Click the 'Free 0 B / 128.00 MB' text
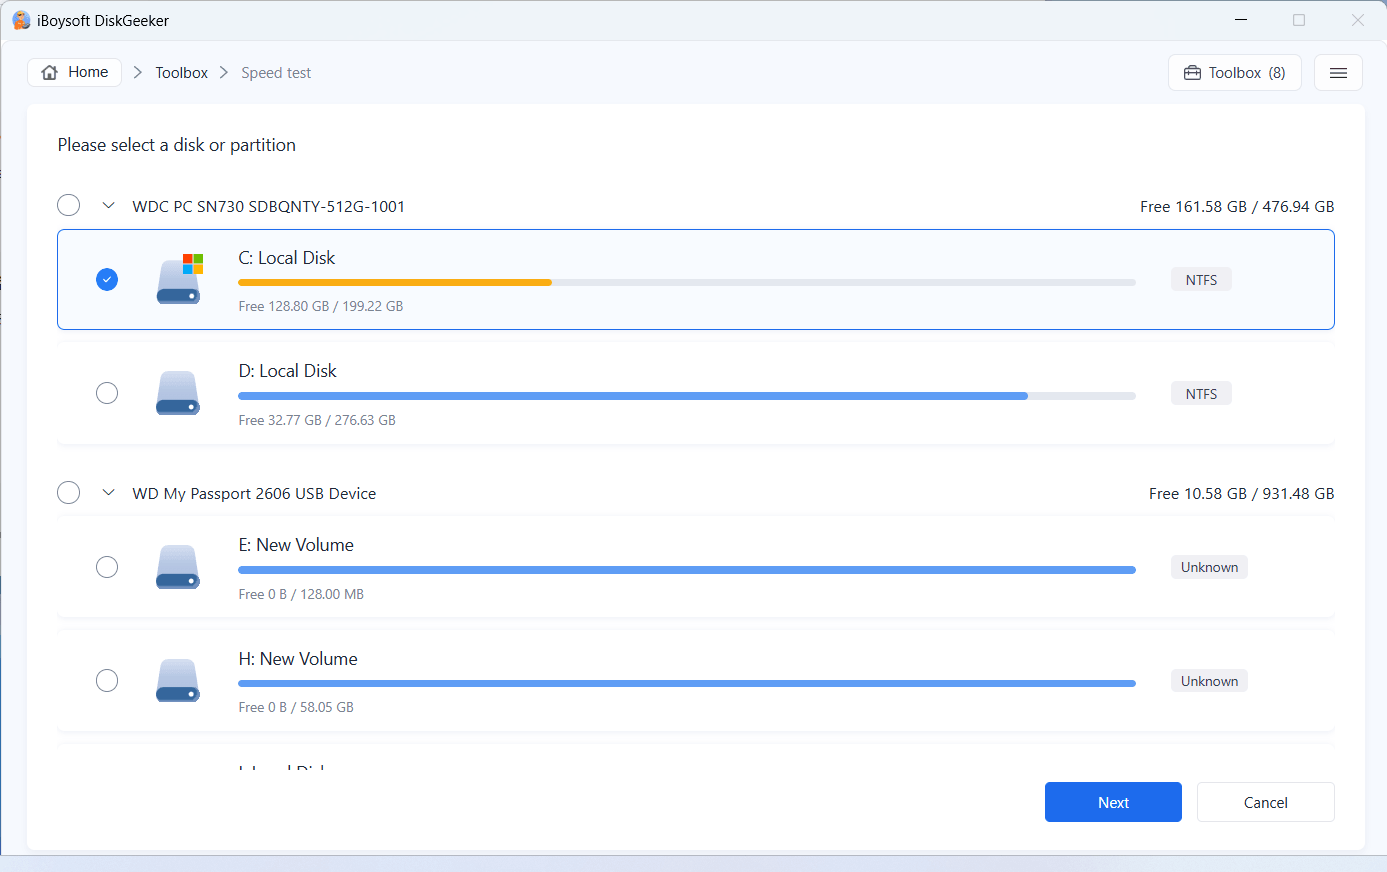Image resolution: width=1387 pixels, height=872 pixels. [301, 594]
